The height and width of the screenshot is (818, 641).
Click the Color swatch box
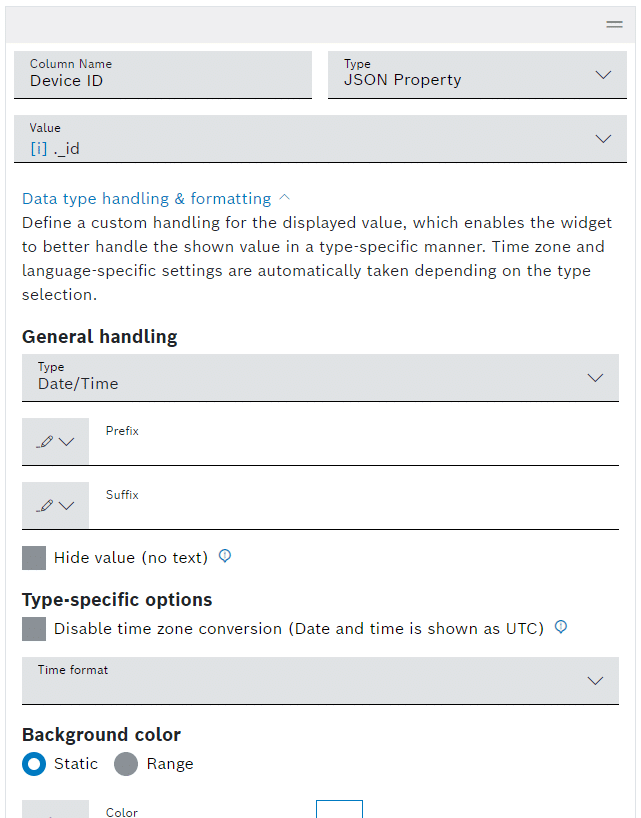tap(339, 809)
